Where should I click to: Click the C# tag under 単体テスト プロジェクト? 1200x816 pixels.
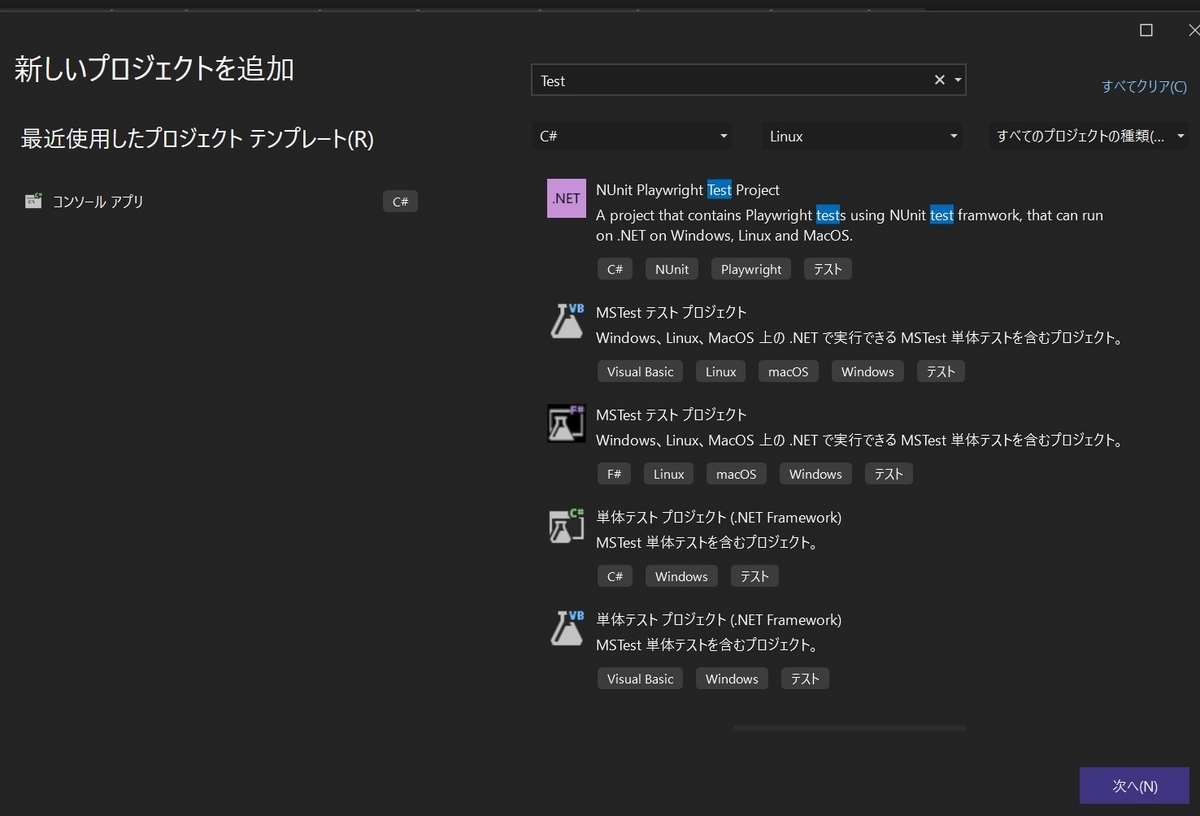tap(615, 576)
